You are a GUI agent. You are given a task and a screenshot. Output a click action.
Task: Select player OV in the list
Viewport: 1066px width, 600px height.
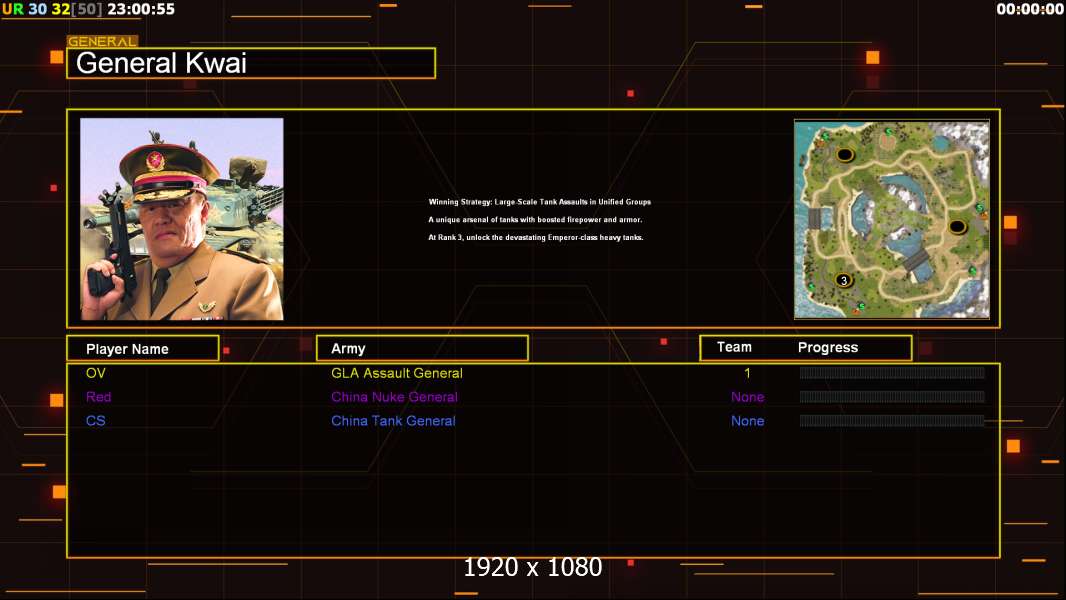96,373
